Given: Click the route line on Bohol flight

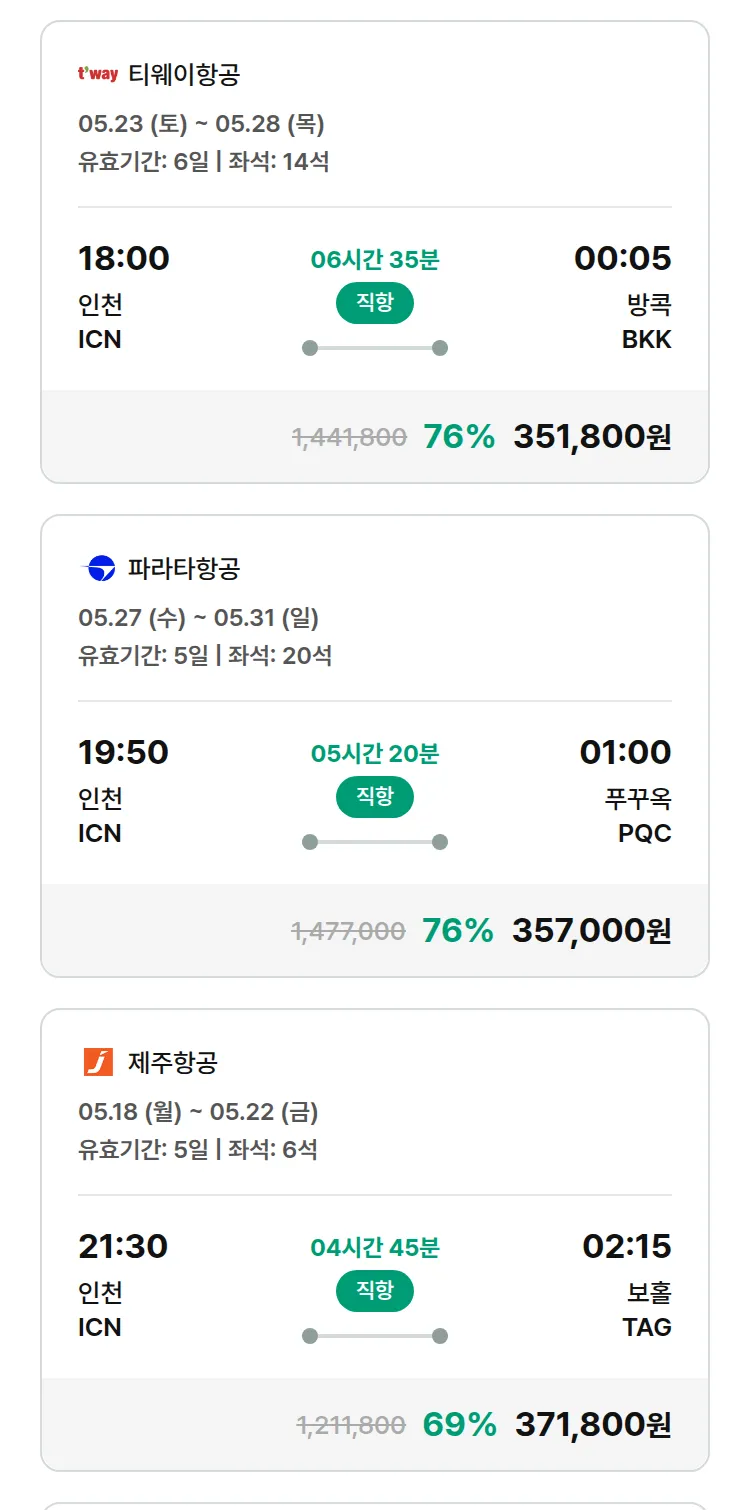Looking at the screenshot, I should (x=375, y=1336).
